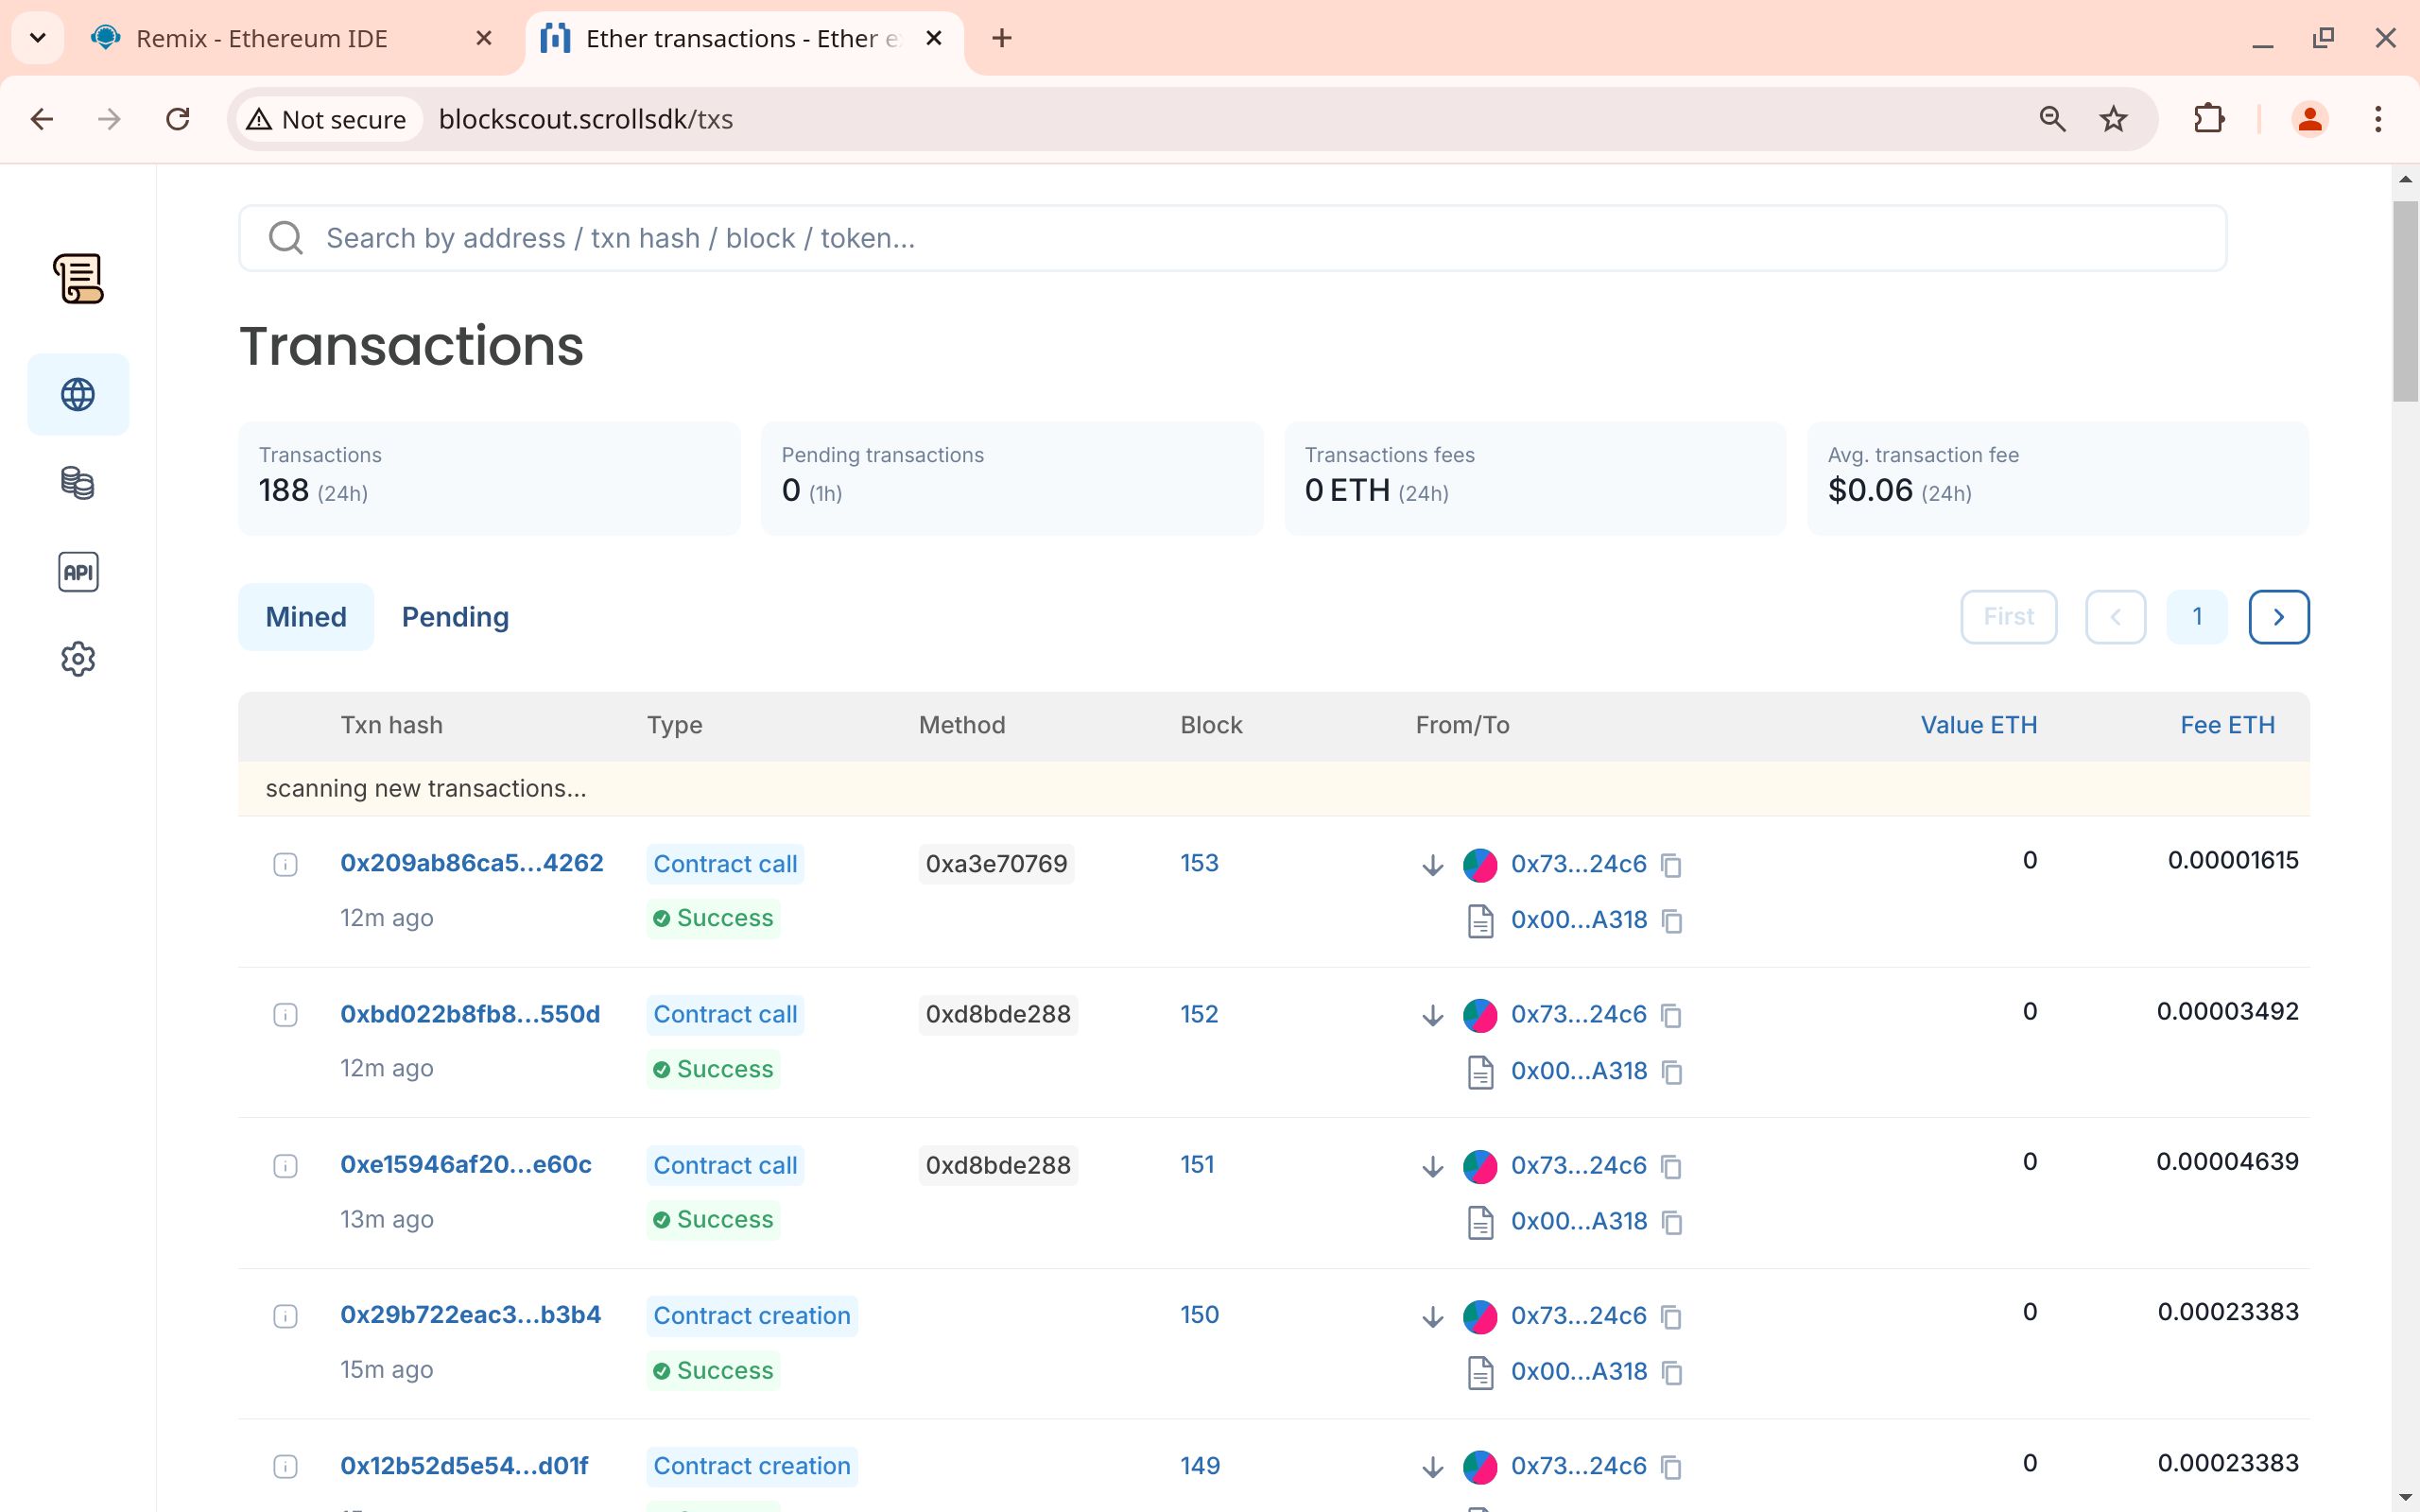Click the database/coins icon in sidebar
This screenshot has width=2420, height=1512.
[x=77, y=483]
